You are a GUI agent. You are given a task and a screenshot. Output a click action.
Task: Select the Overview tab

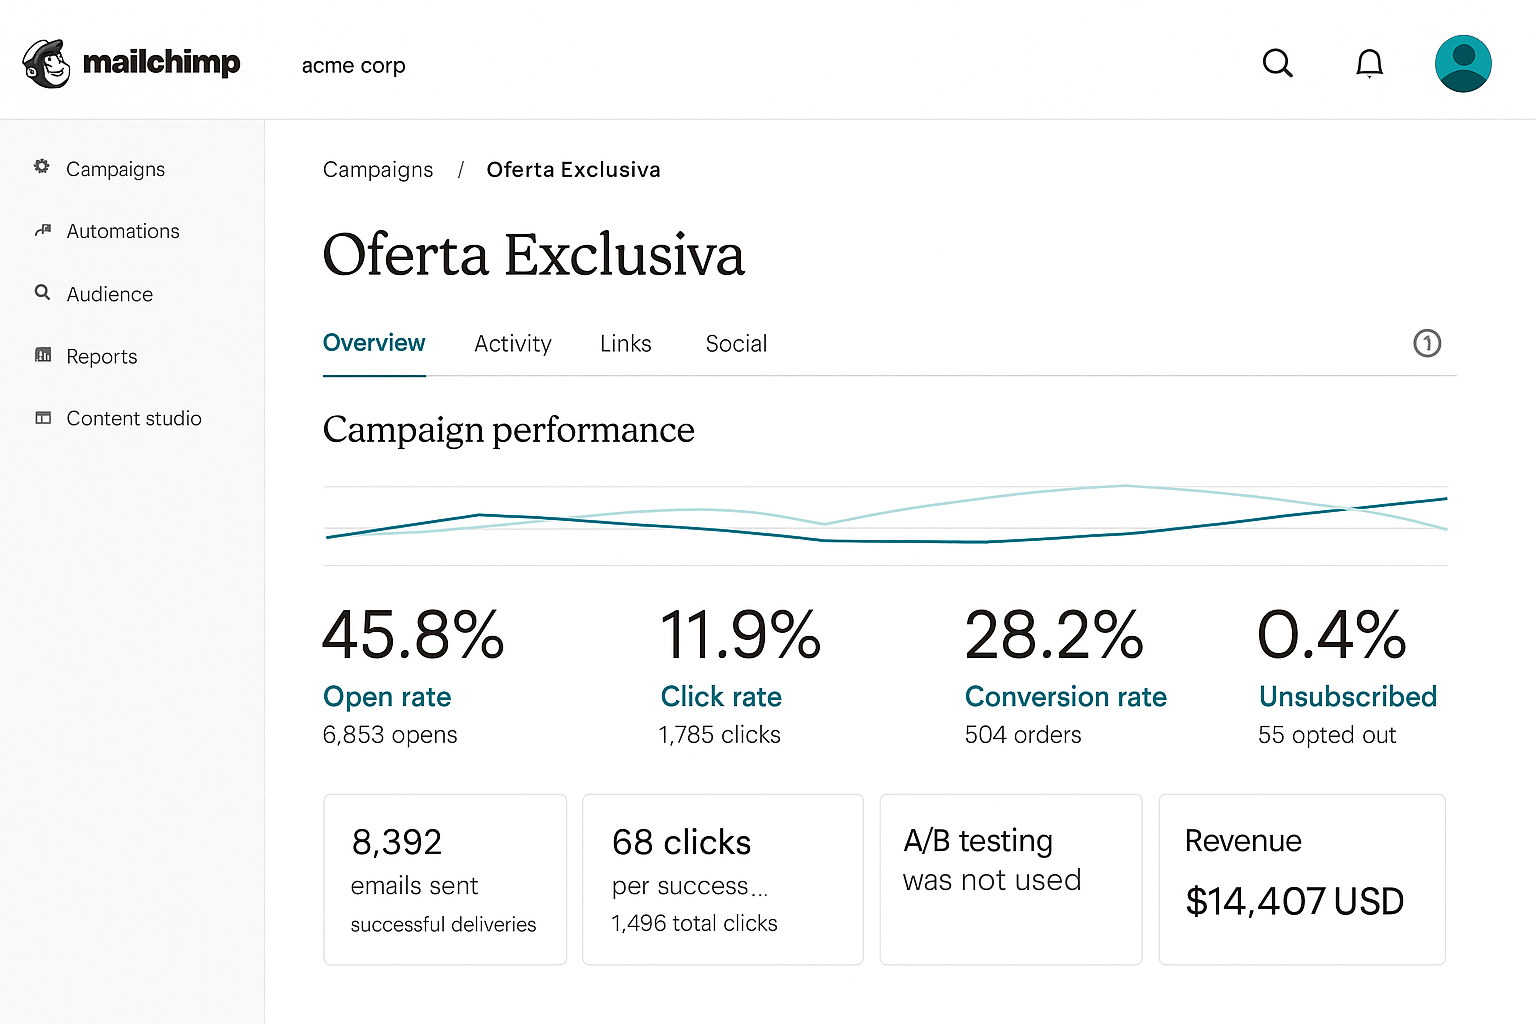(x=374, y=343)
